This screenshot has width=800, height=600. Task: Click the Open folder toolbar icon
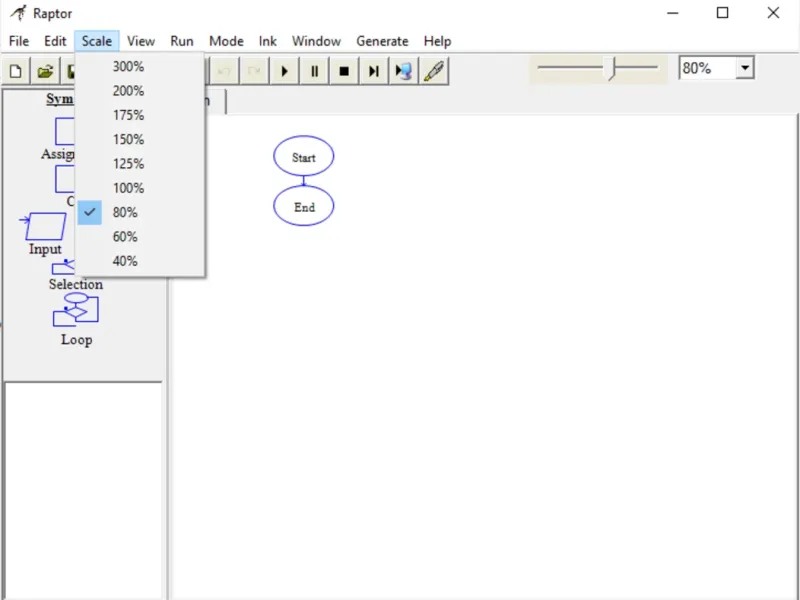(45, 71)
